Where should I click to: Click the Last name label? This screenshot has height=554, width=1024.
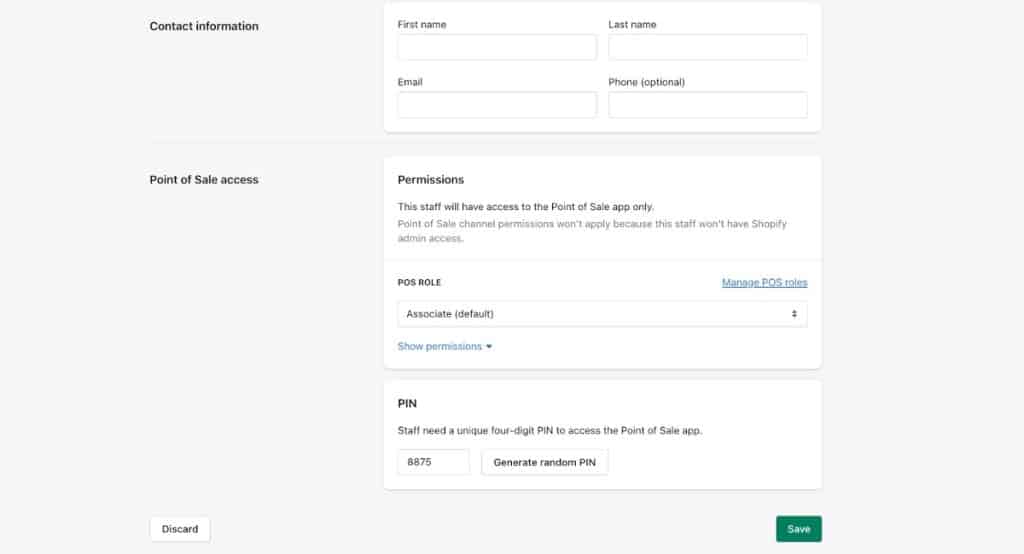[x=632, y=24]
